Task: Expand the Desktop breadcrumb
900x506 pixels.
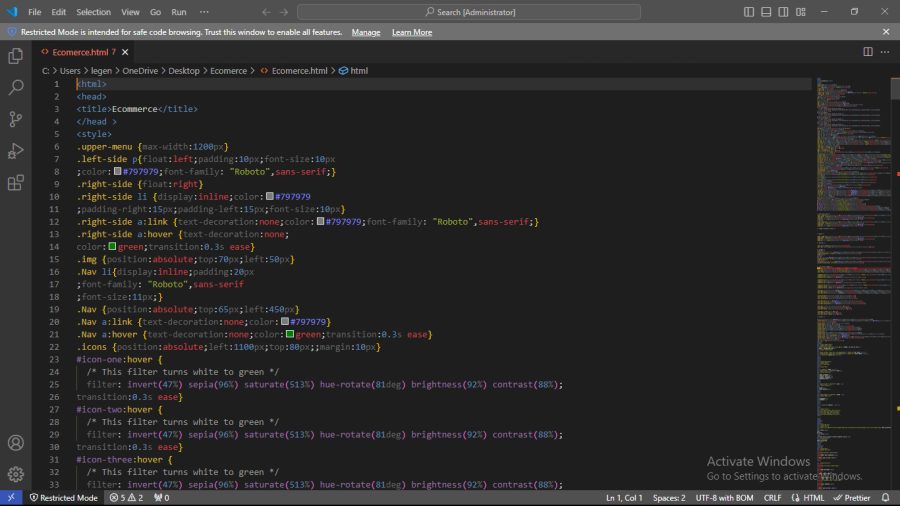Action: (x=184, y=71)
